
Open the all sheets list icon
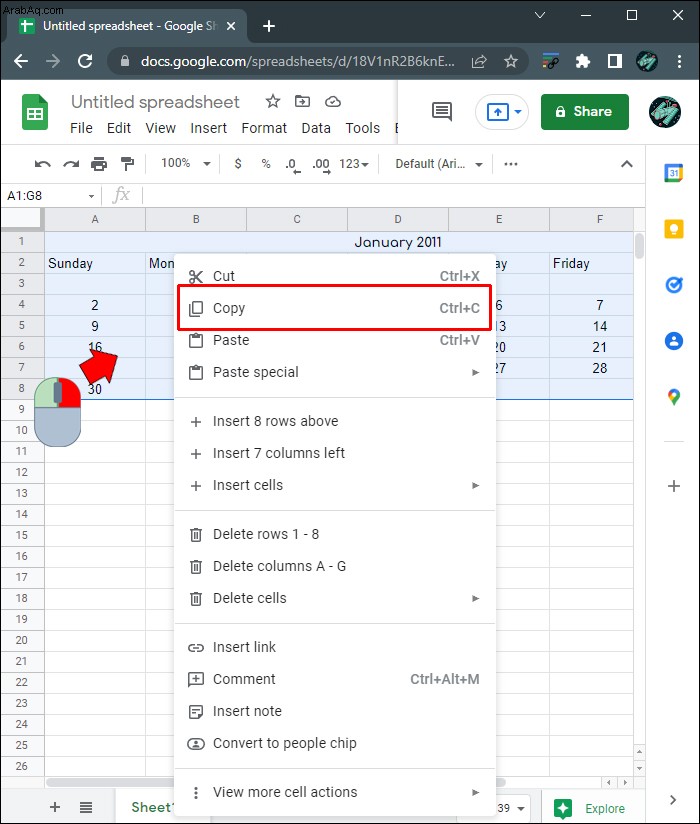click(86, 807)
